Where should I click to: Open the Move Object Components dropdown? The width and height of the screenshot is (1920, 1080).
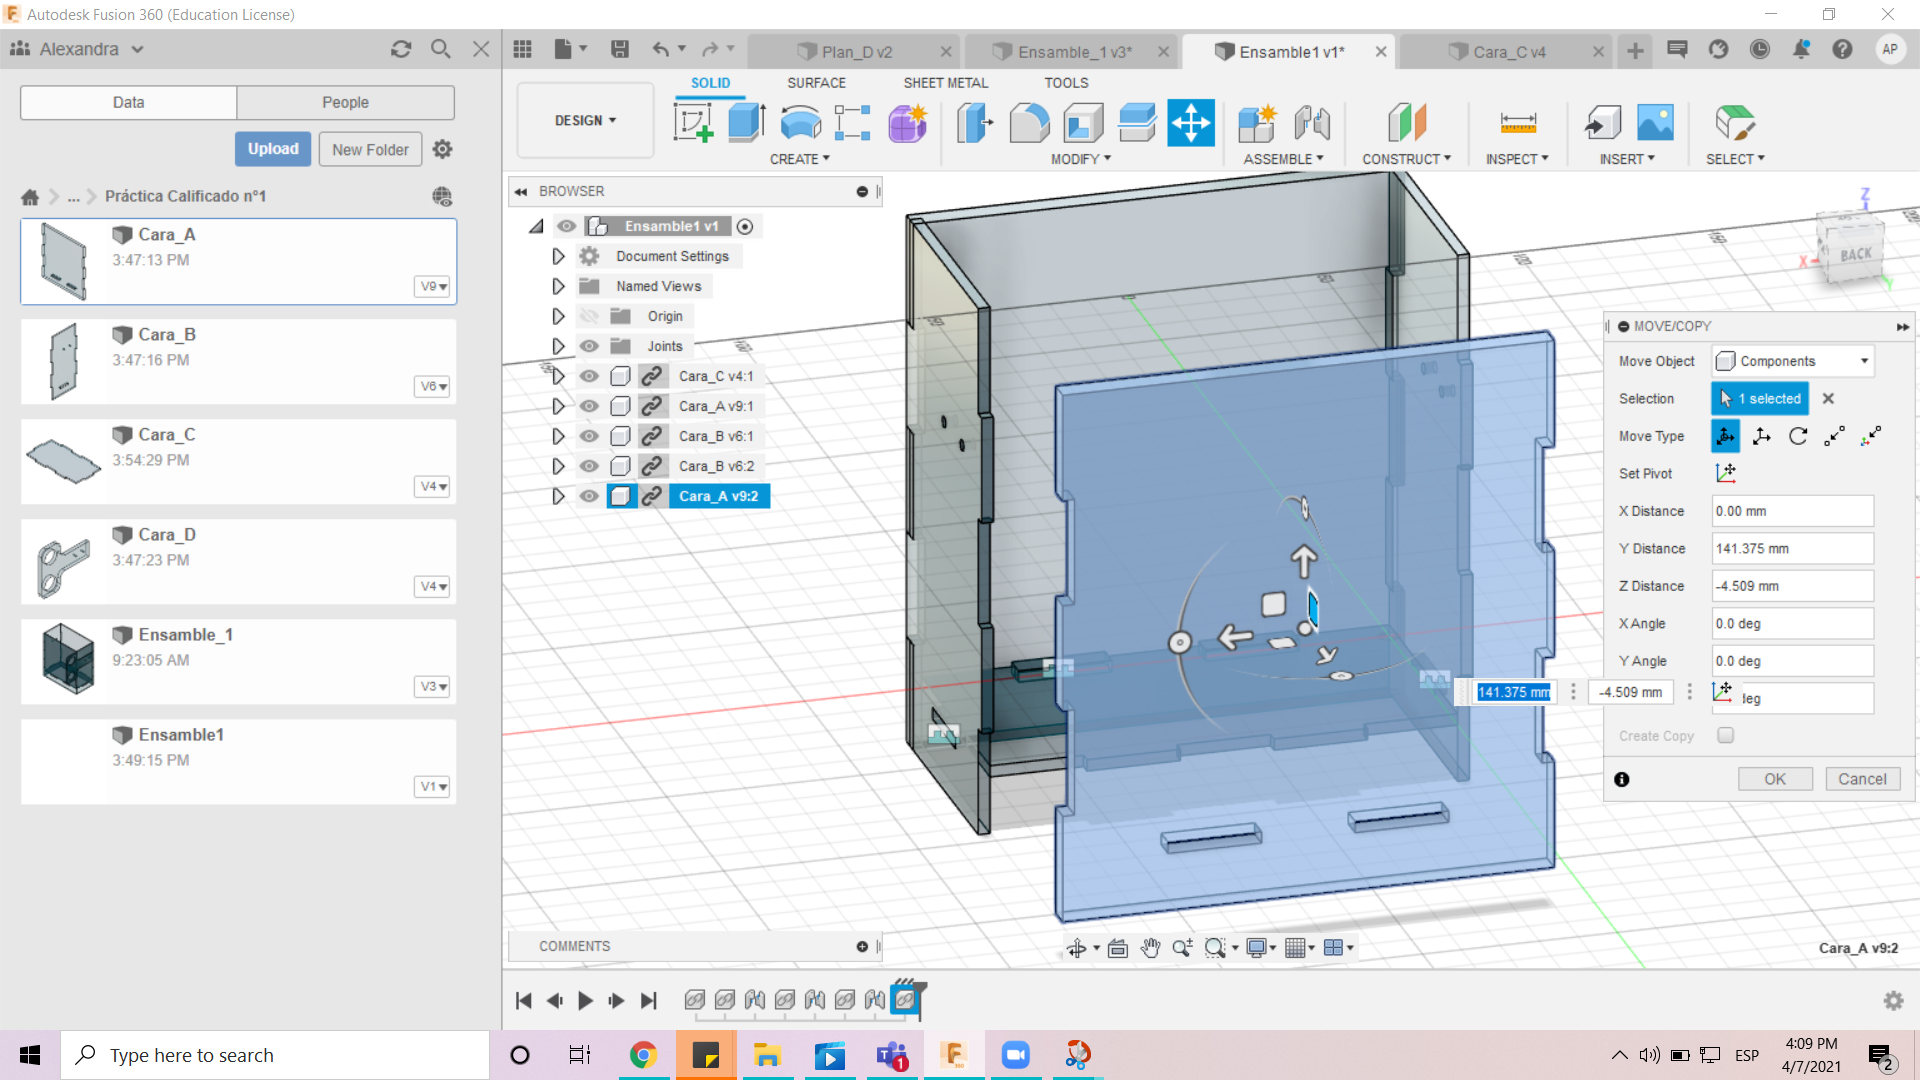tap(1793, 361)
